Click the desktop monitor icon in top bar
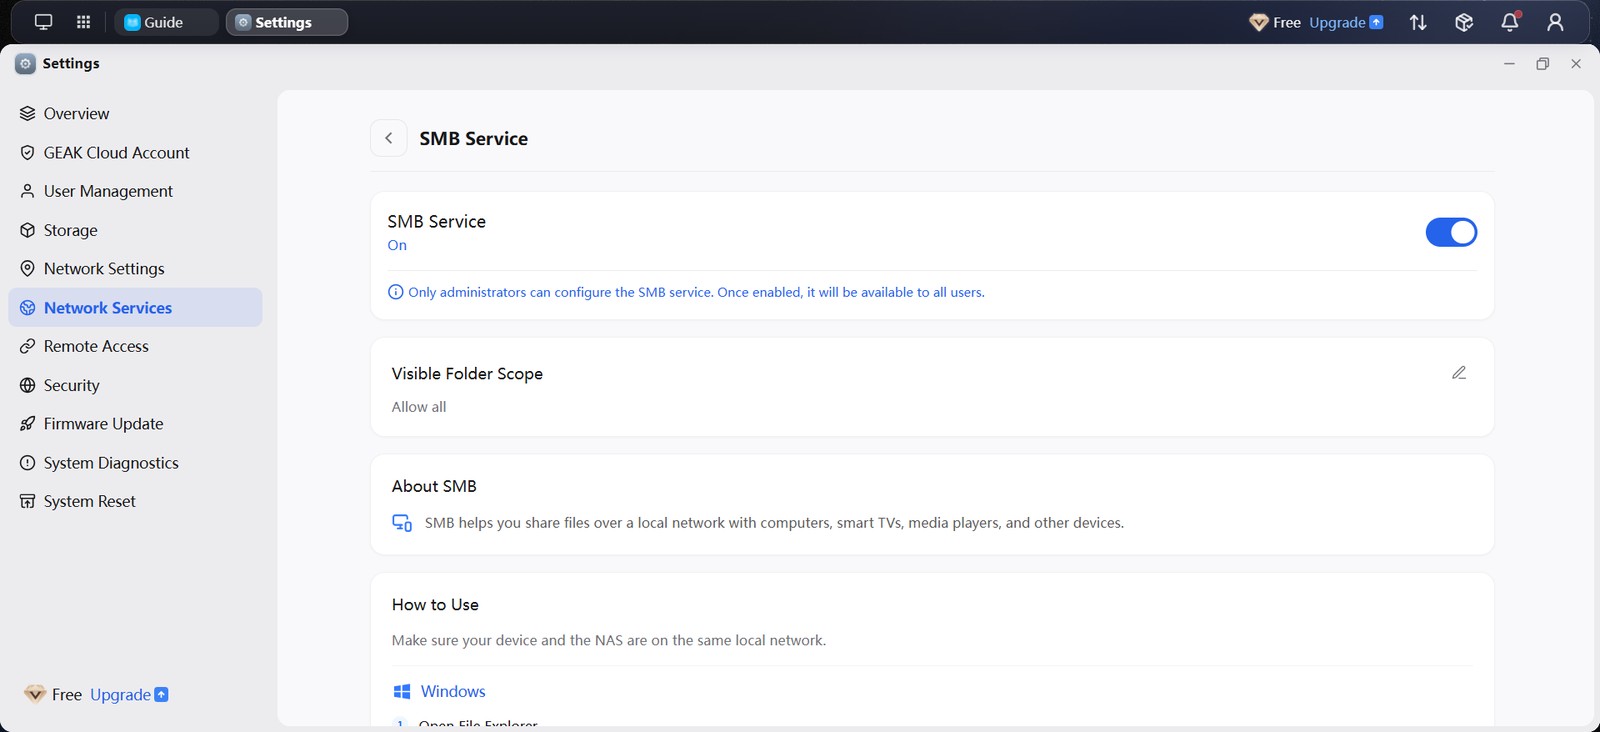 [43, 22]
